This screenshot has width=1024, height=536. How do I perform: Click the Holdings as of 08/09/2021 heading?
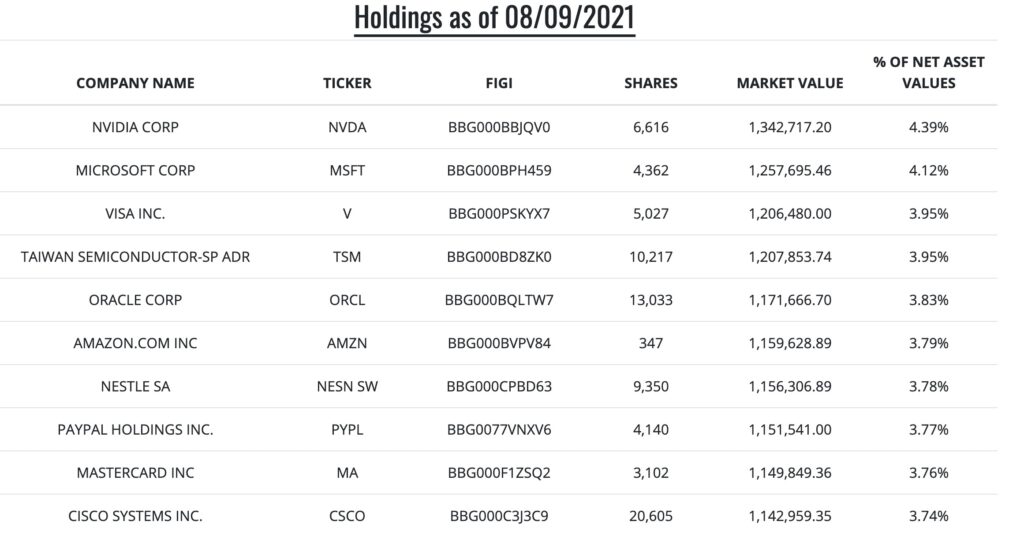[494, 18]
